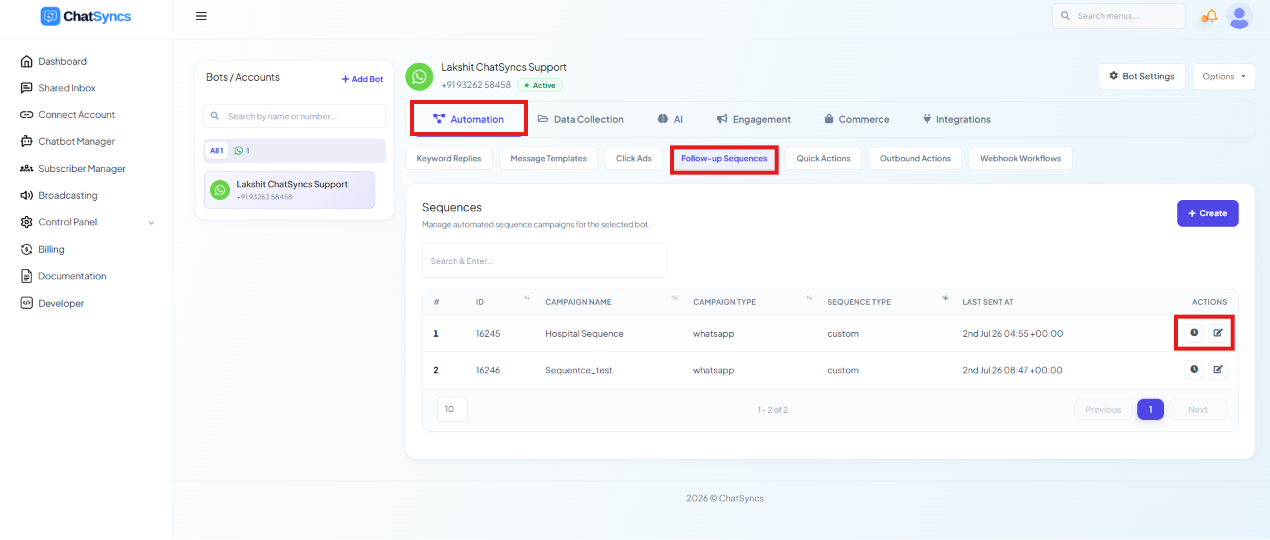Click the large WhatsApp icon in bot header
The width and height of the screenshot is (1270, 540).
419,76
